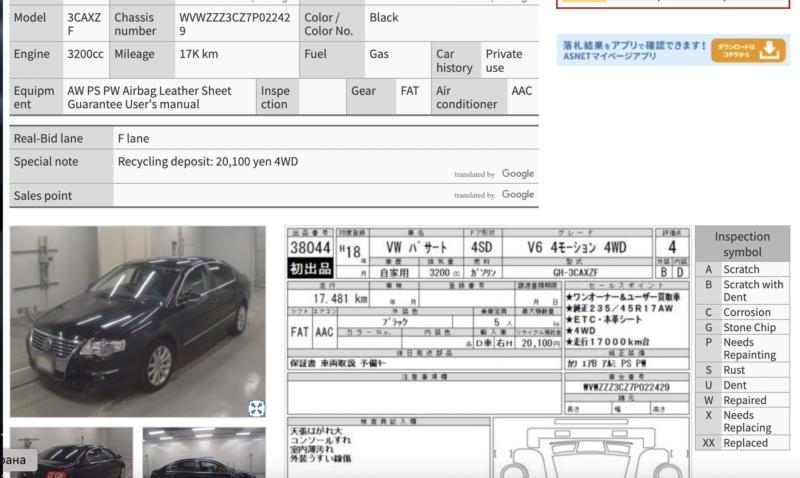This screenshot has height=478, width=800.
Task: Select the side view car thumbnail
Action: [204, 453]
